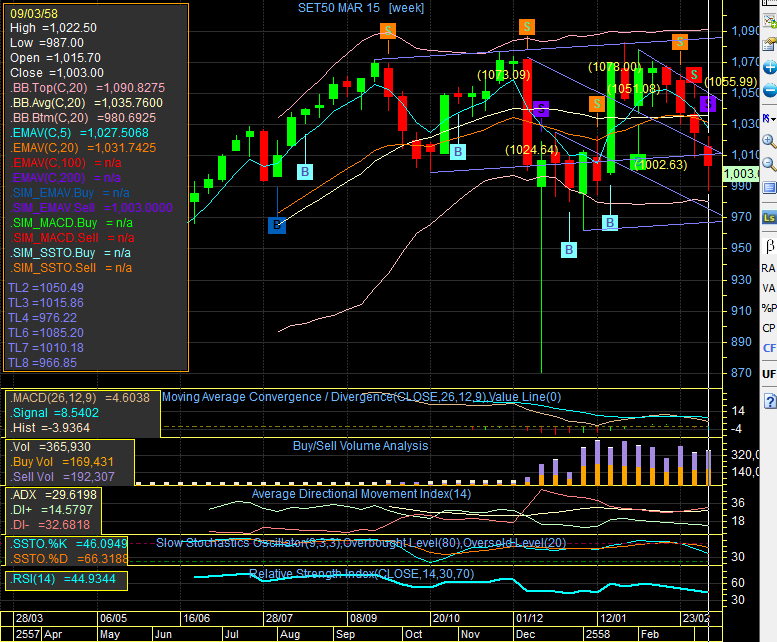Click the lowest B marker near the 950 level
Viewport: 777px width, 642px height.
569,250
